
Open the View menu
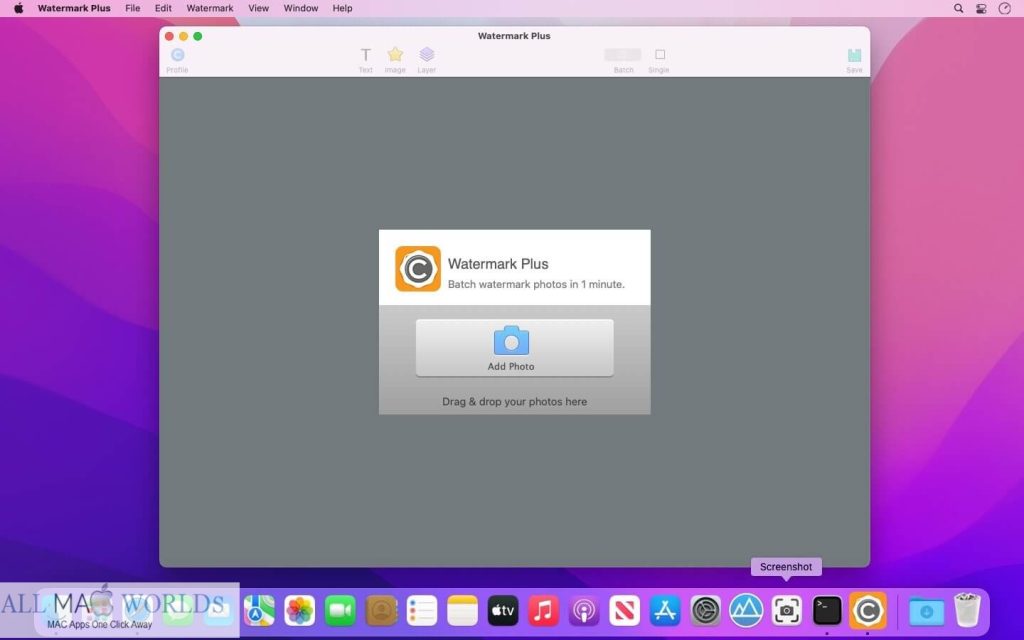[259, 8]
